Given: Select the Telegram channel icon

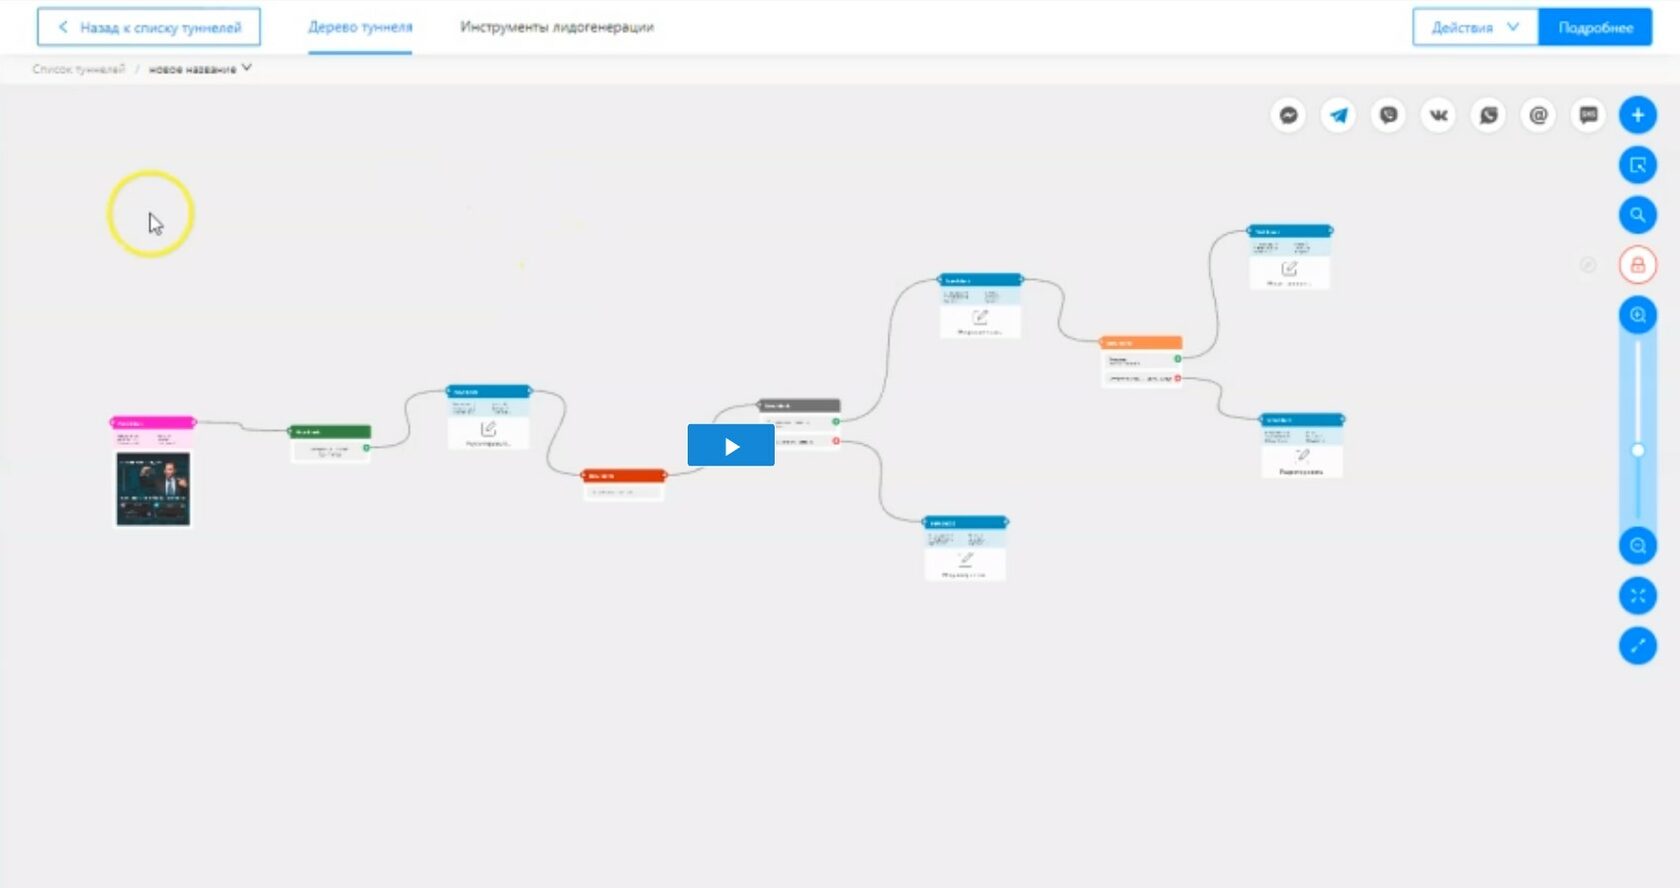Looking at the screenshot, I should click(x=1338, y=116).
